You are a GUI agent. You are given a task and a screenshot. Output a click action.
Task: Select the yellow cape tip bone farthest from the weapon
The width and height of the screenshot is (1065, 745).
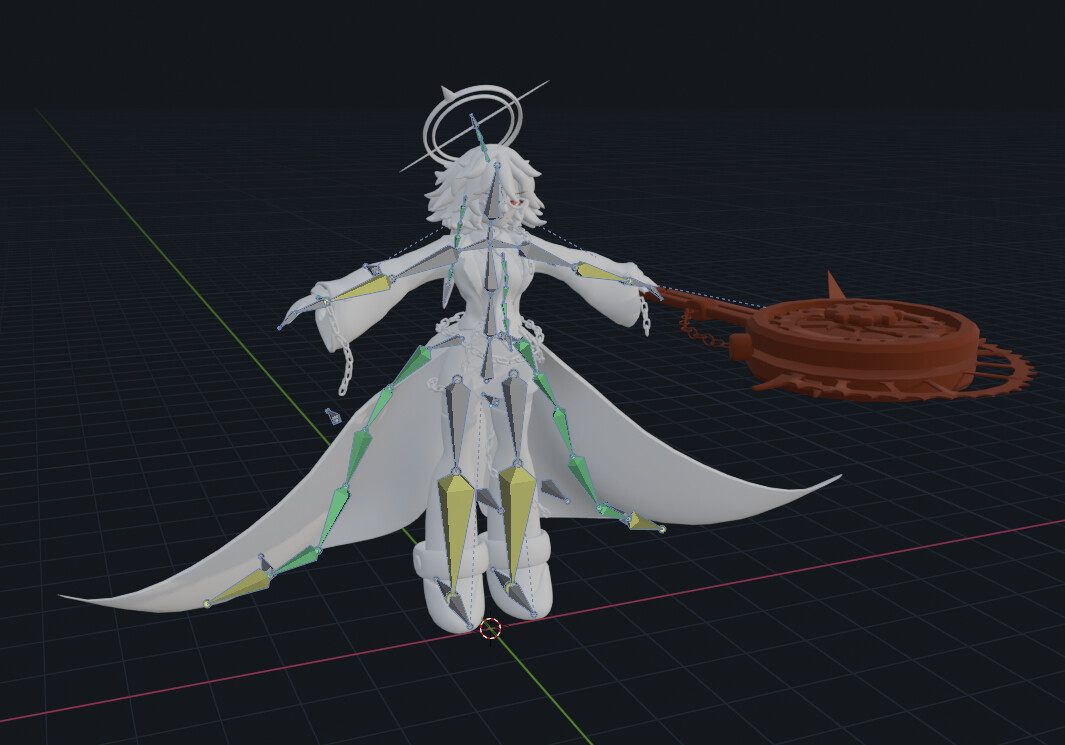(238, 588)
